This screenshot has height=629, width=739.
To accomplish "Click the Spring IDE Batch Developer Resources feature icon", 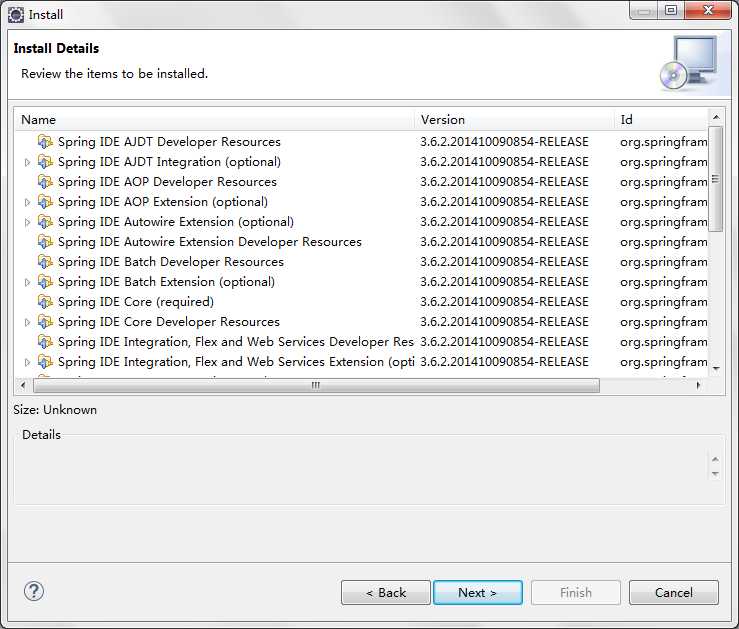I will [45, 261].
